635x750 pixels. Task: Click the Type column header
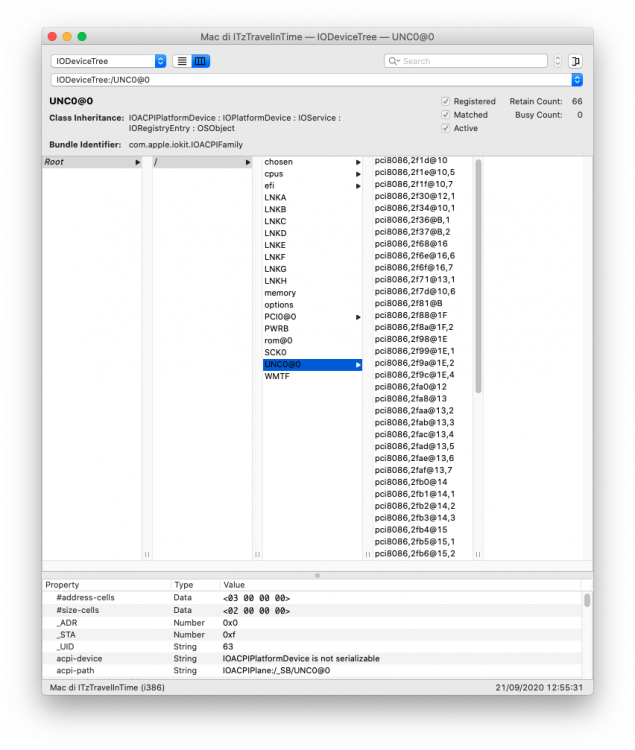point(195,585)
